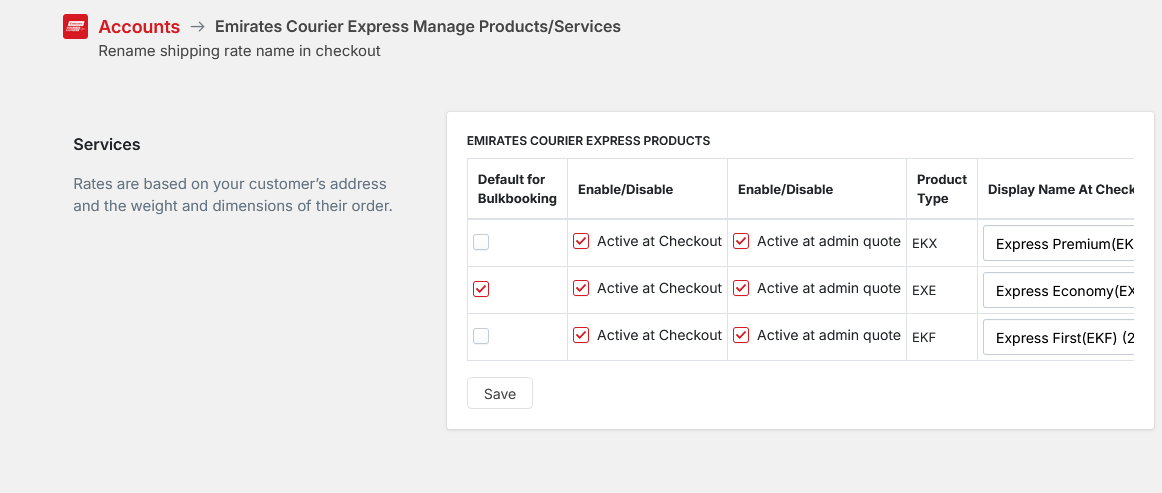1162x493 pixels.
Task: Click the Display Name At Checkout header
Action: tap(1060, 189)
